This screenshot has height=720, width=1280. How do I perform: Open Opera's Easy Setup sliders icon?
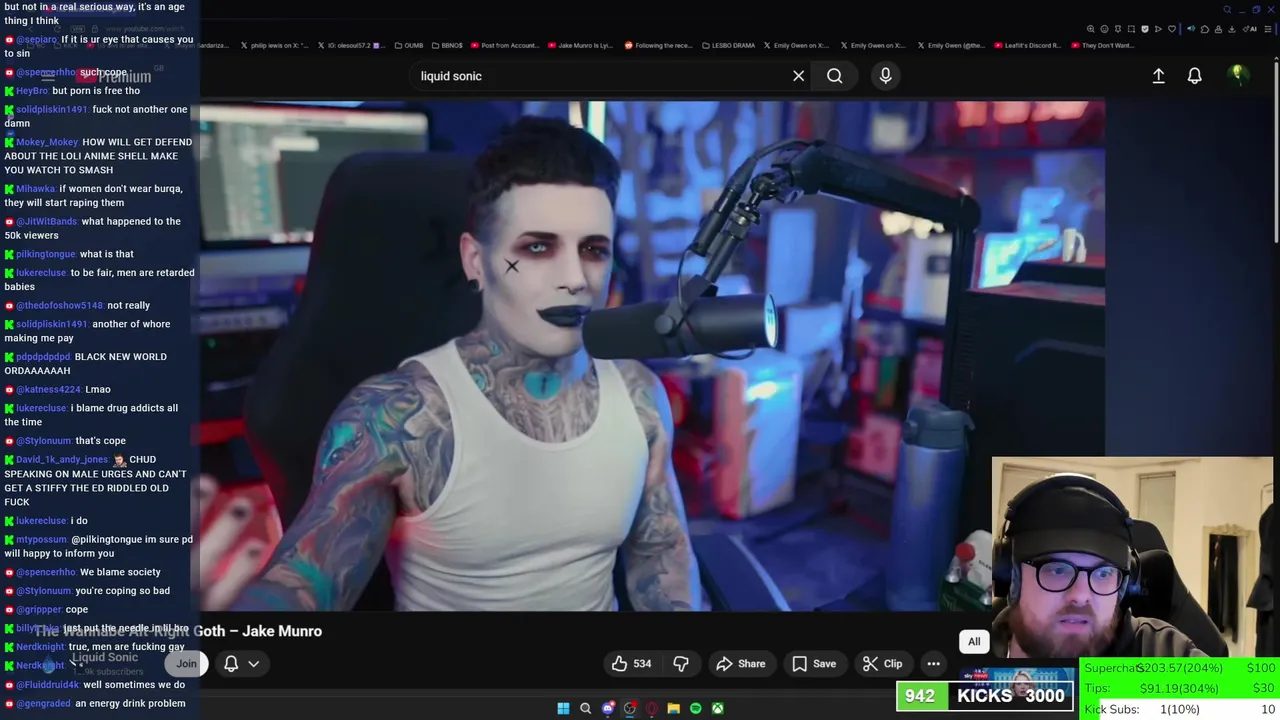1268,29
